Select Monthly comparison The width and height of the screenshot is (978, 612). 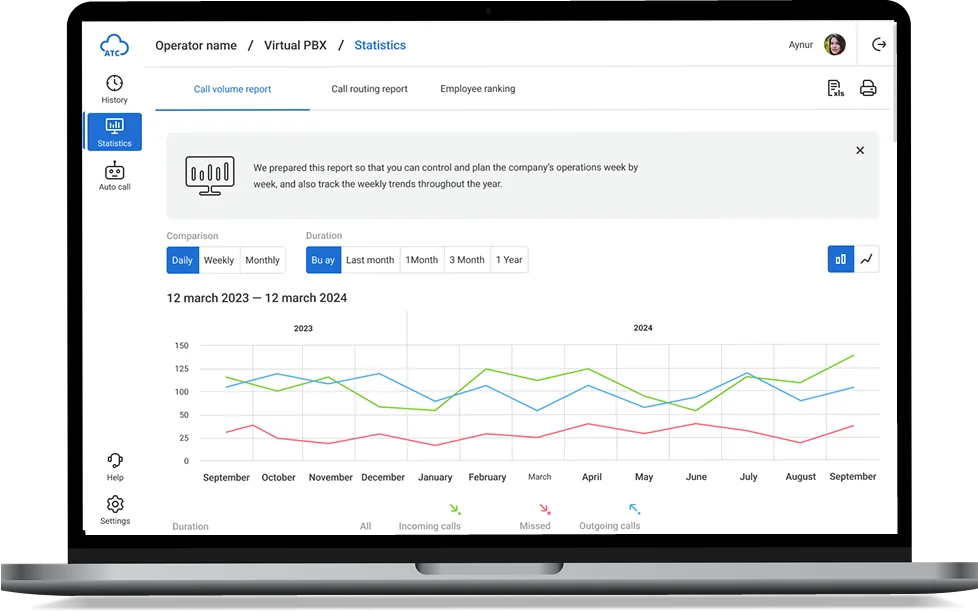point(263,260)
